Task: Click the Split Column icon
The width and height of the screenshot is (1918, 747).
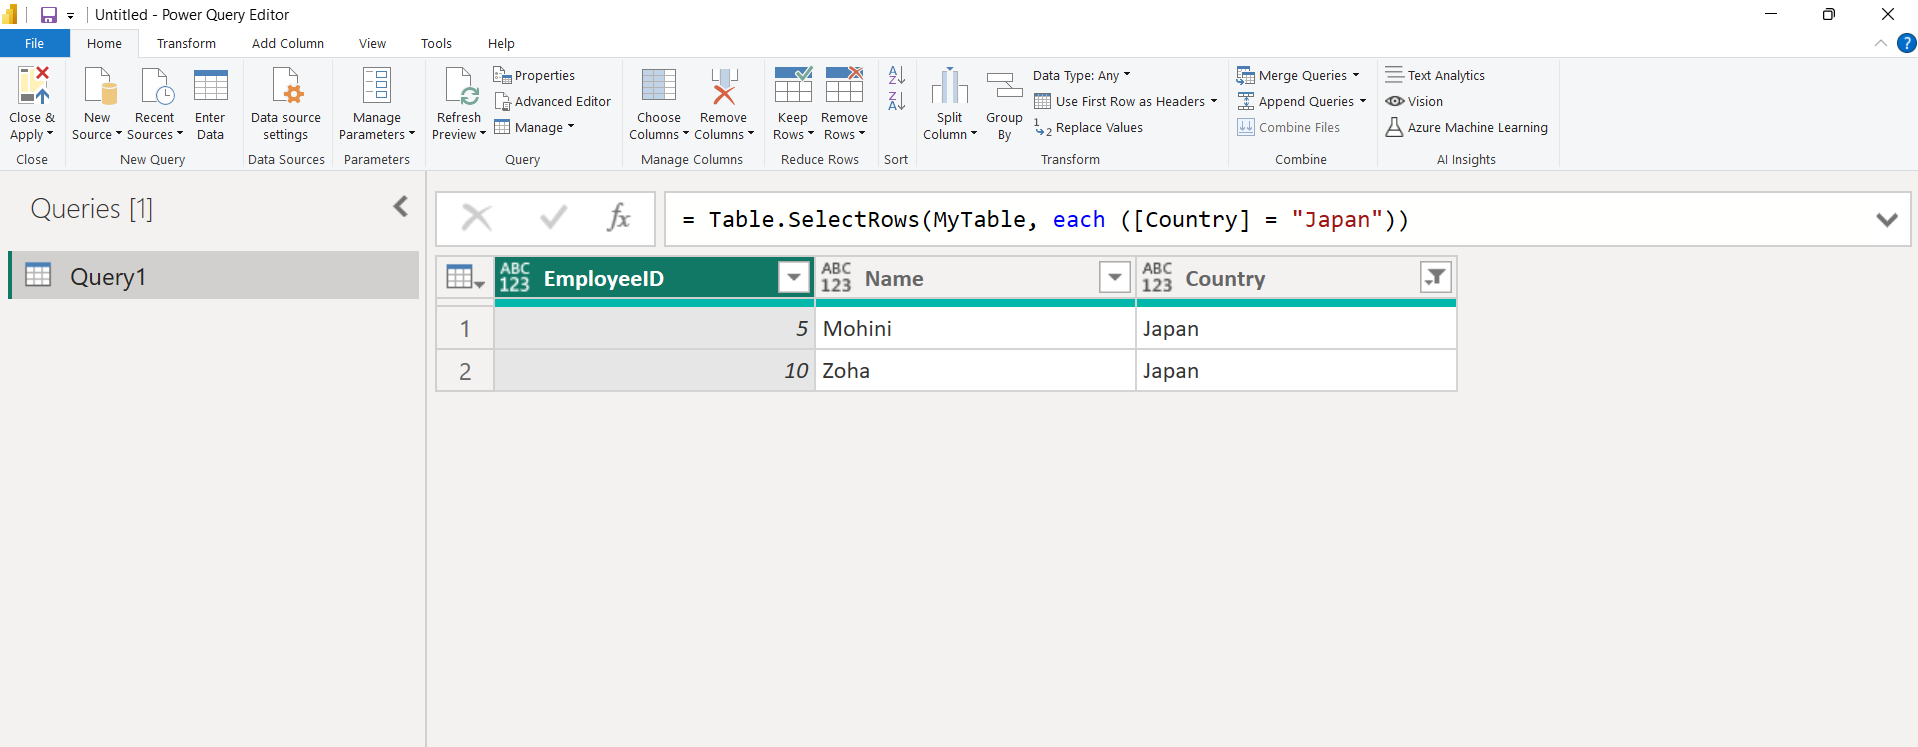Action: point(949,87)
